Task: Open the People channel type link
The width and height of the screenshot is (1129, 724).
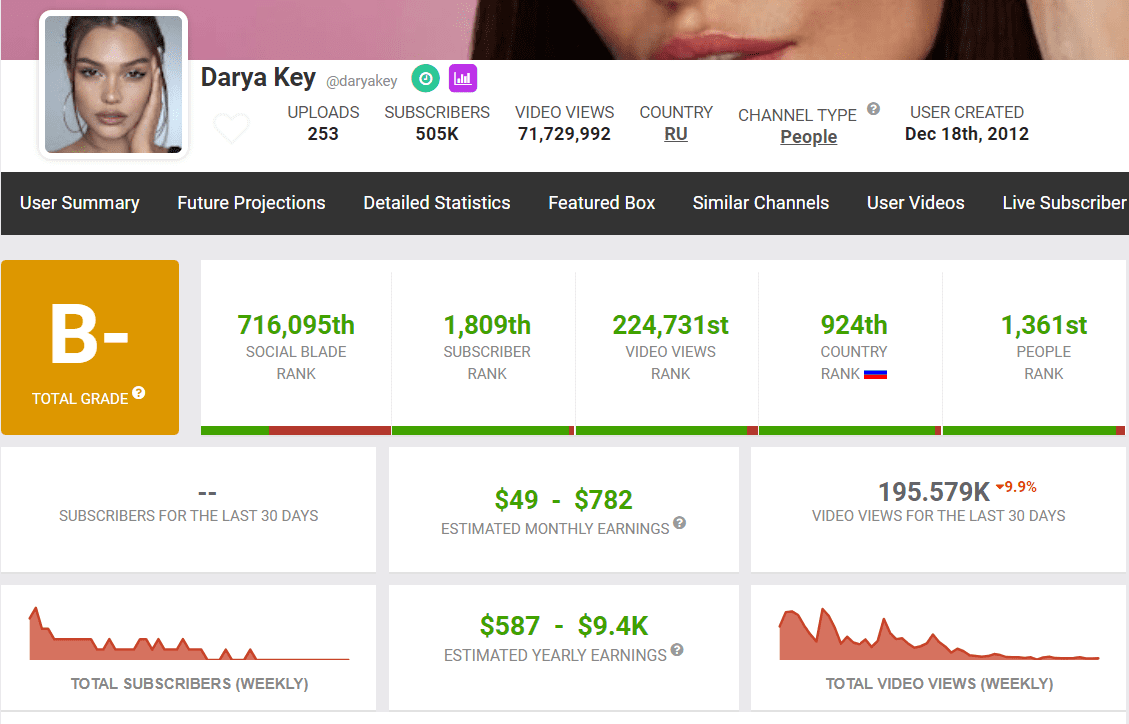Action: (809, 137)
